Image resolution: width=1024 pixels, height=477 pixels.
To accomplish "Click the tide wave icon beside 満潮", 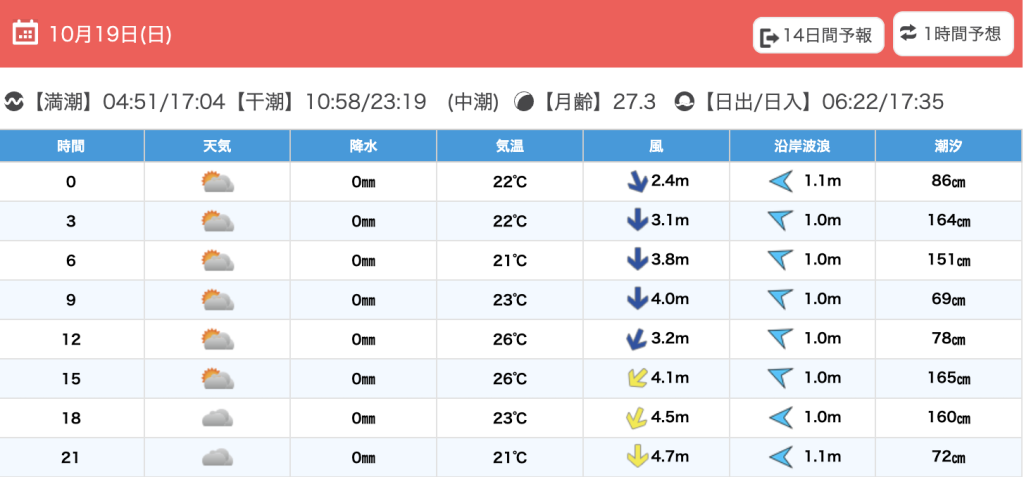I will tap(15, 102).
